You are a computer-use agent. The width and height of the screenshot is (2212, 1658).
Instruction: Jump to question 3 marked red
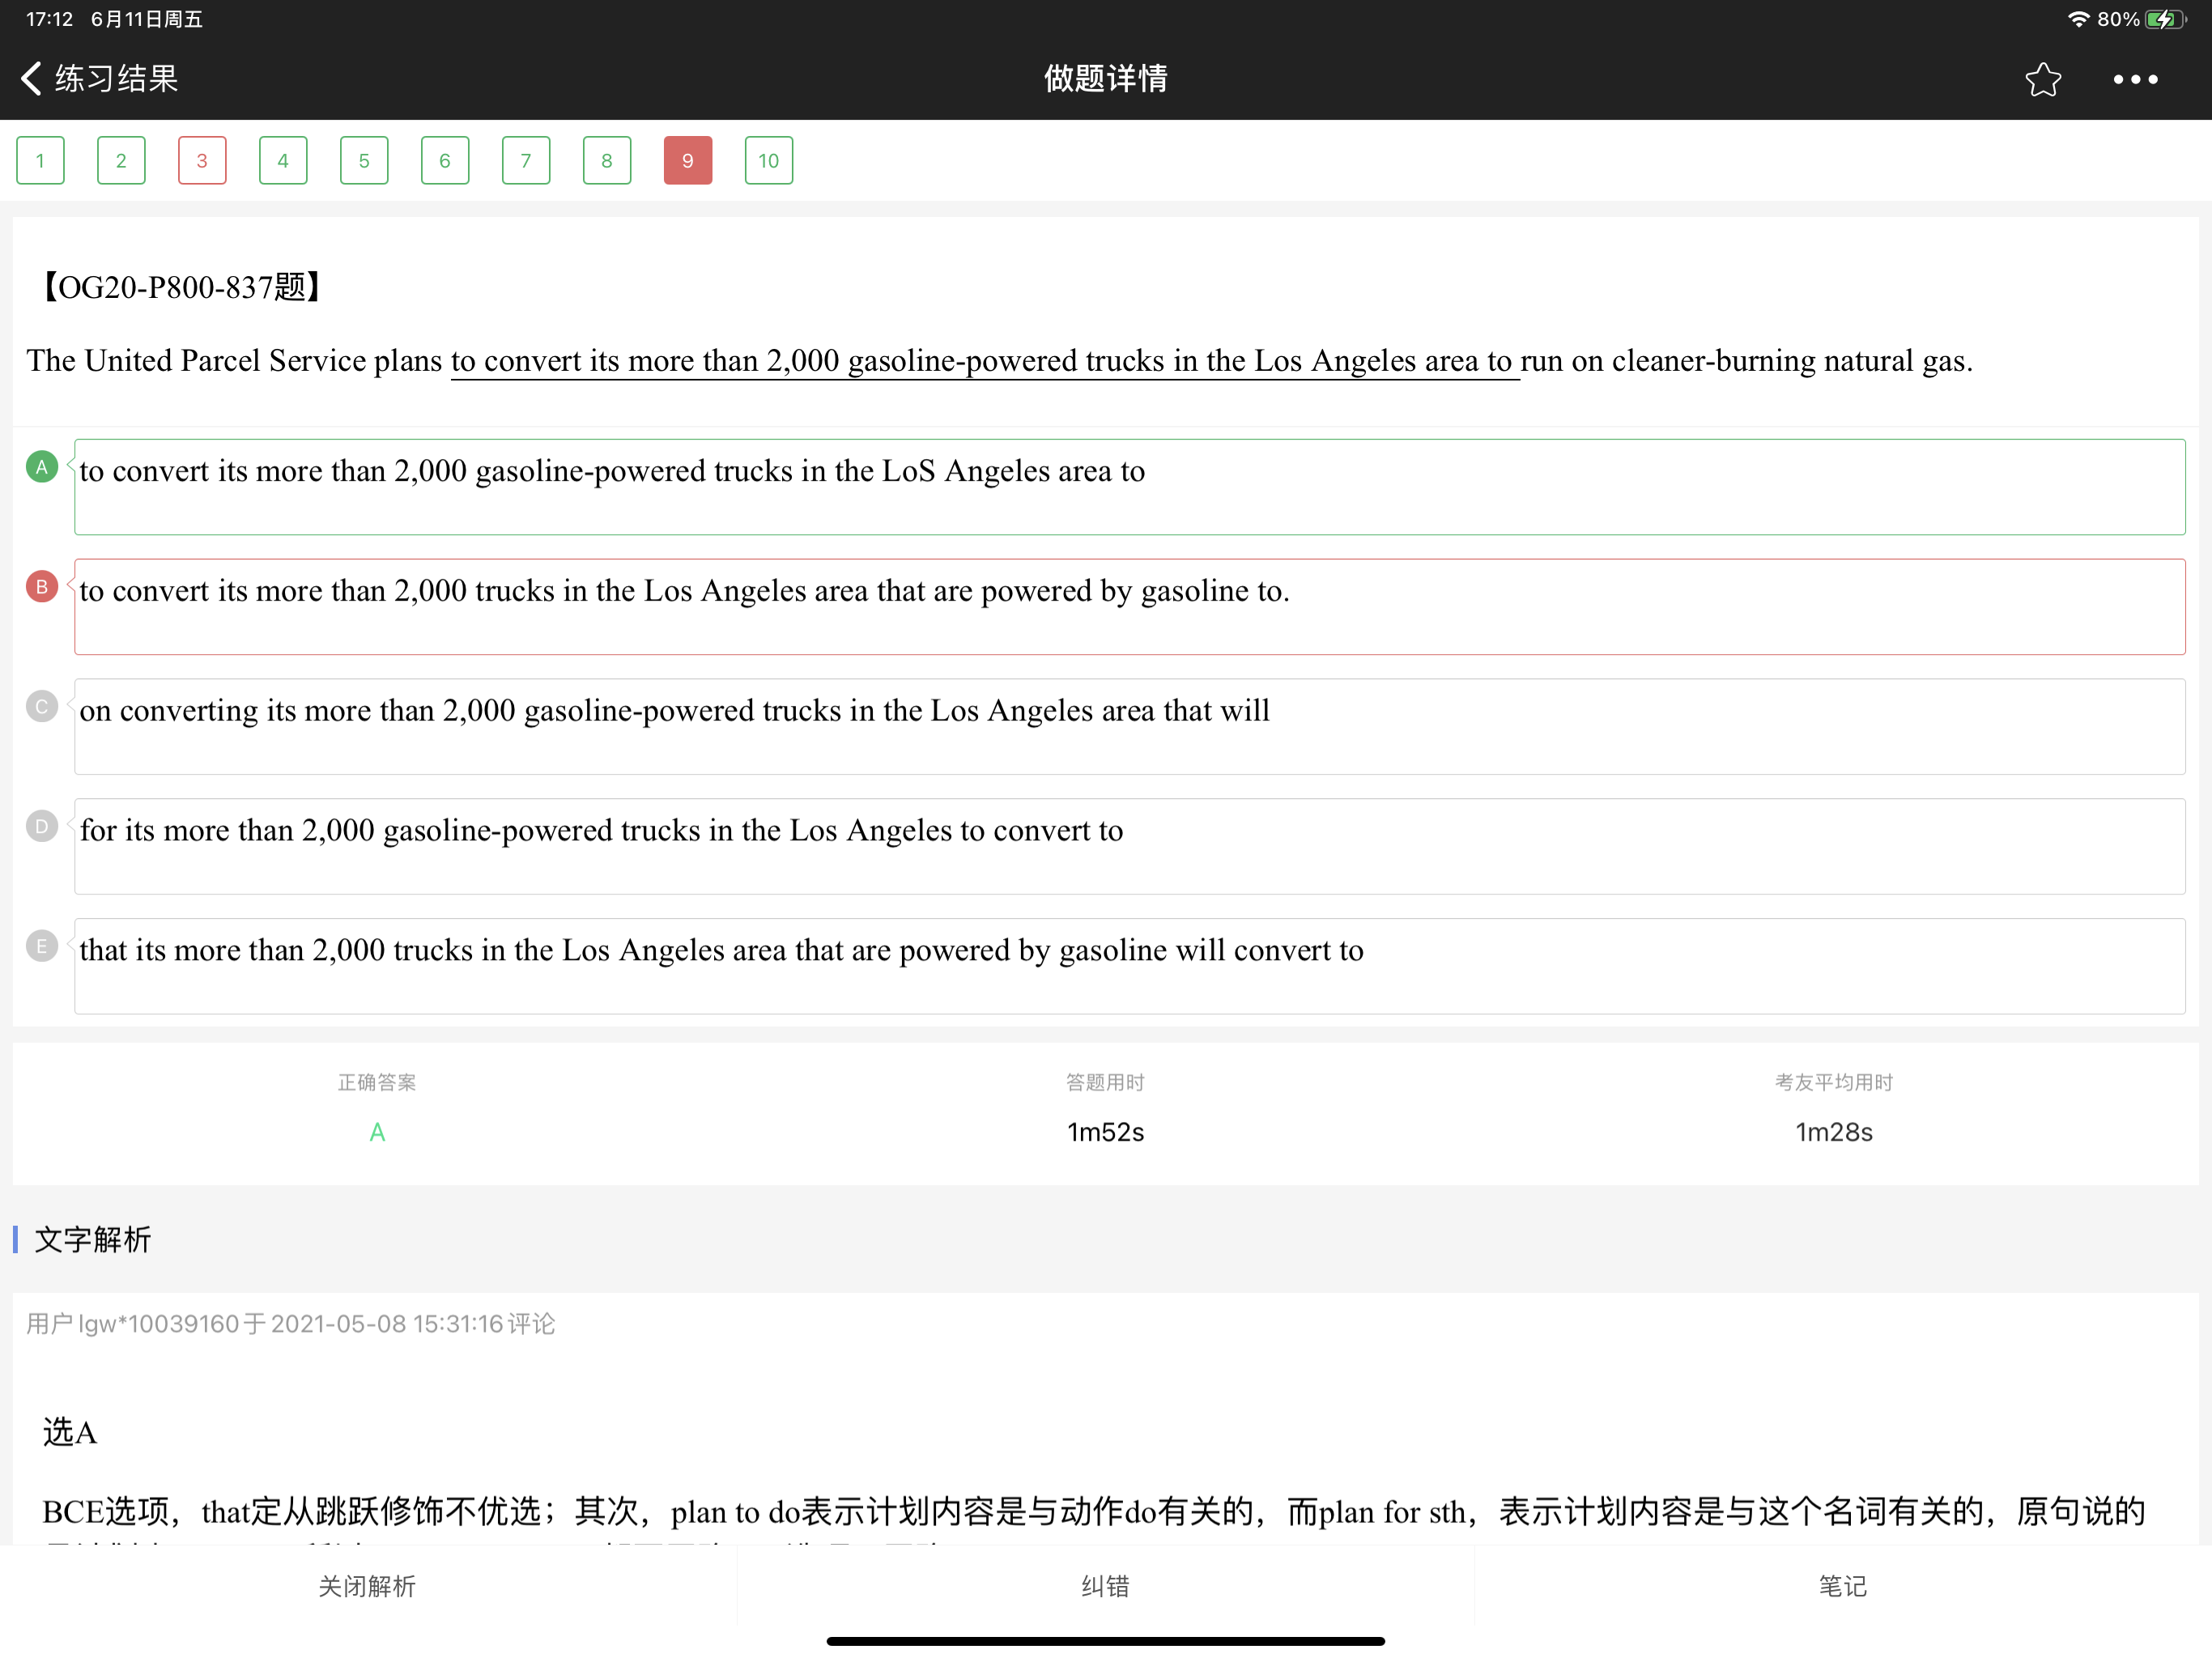pos(202,161)
